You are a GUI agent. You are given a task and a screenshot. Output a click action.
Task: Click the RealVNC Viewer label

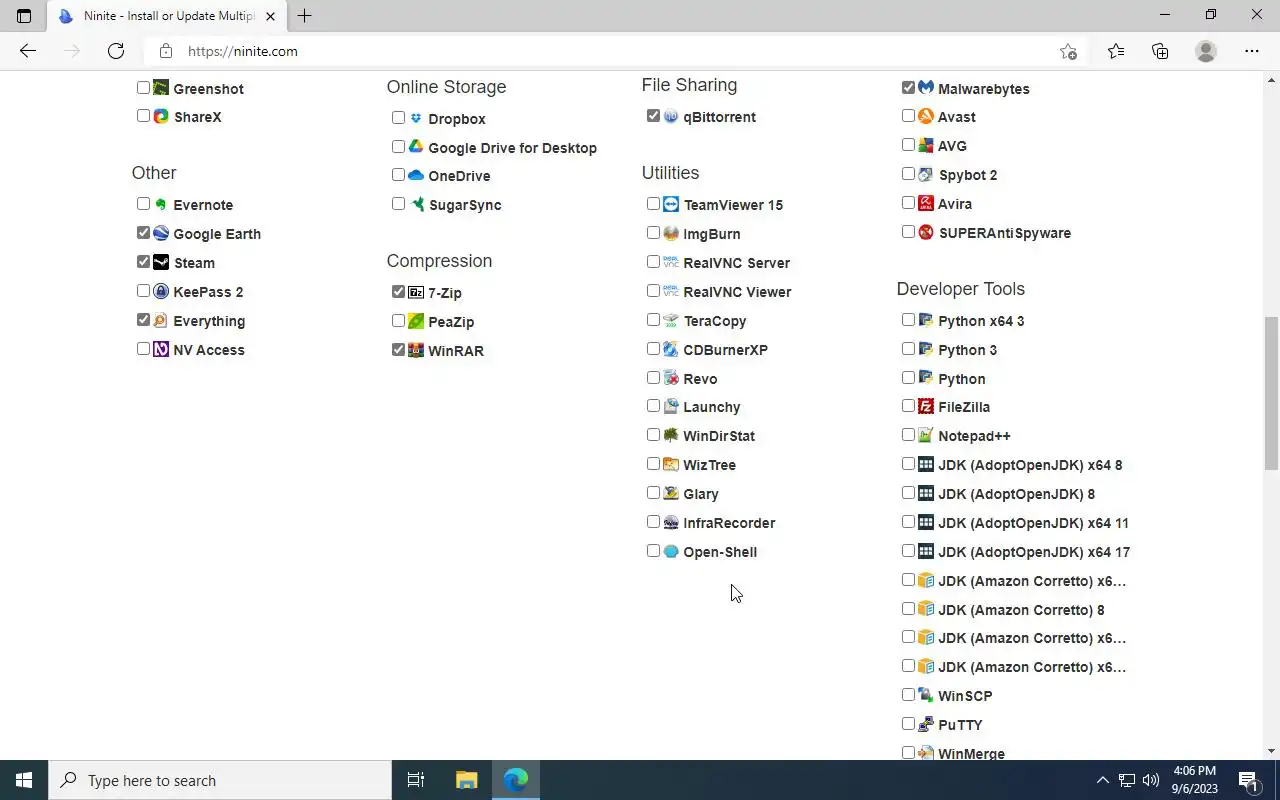coord(737,291)
